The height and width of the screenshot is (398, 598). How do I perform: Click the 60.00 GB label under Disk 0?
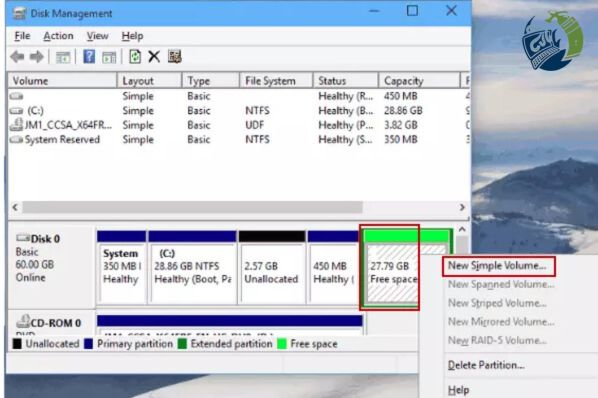(35, 264)
